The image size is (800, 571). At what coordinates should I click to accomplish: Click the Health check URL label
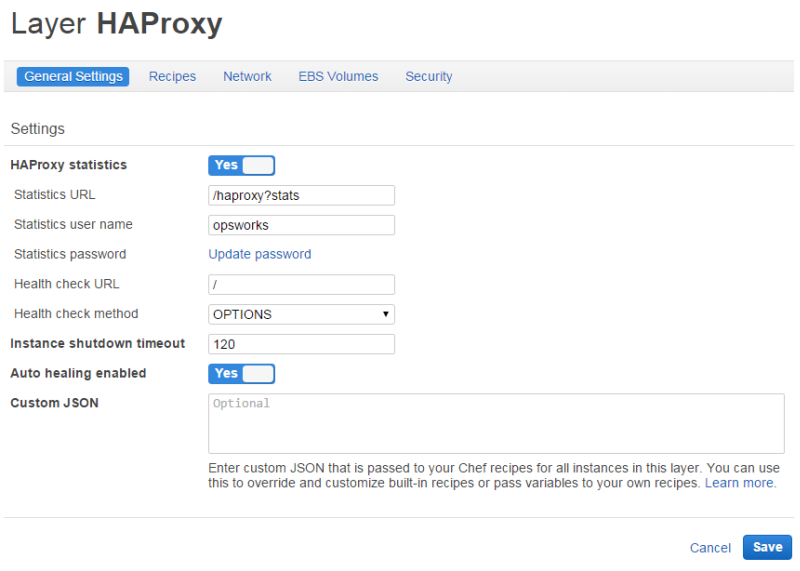coord(67,284)
